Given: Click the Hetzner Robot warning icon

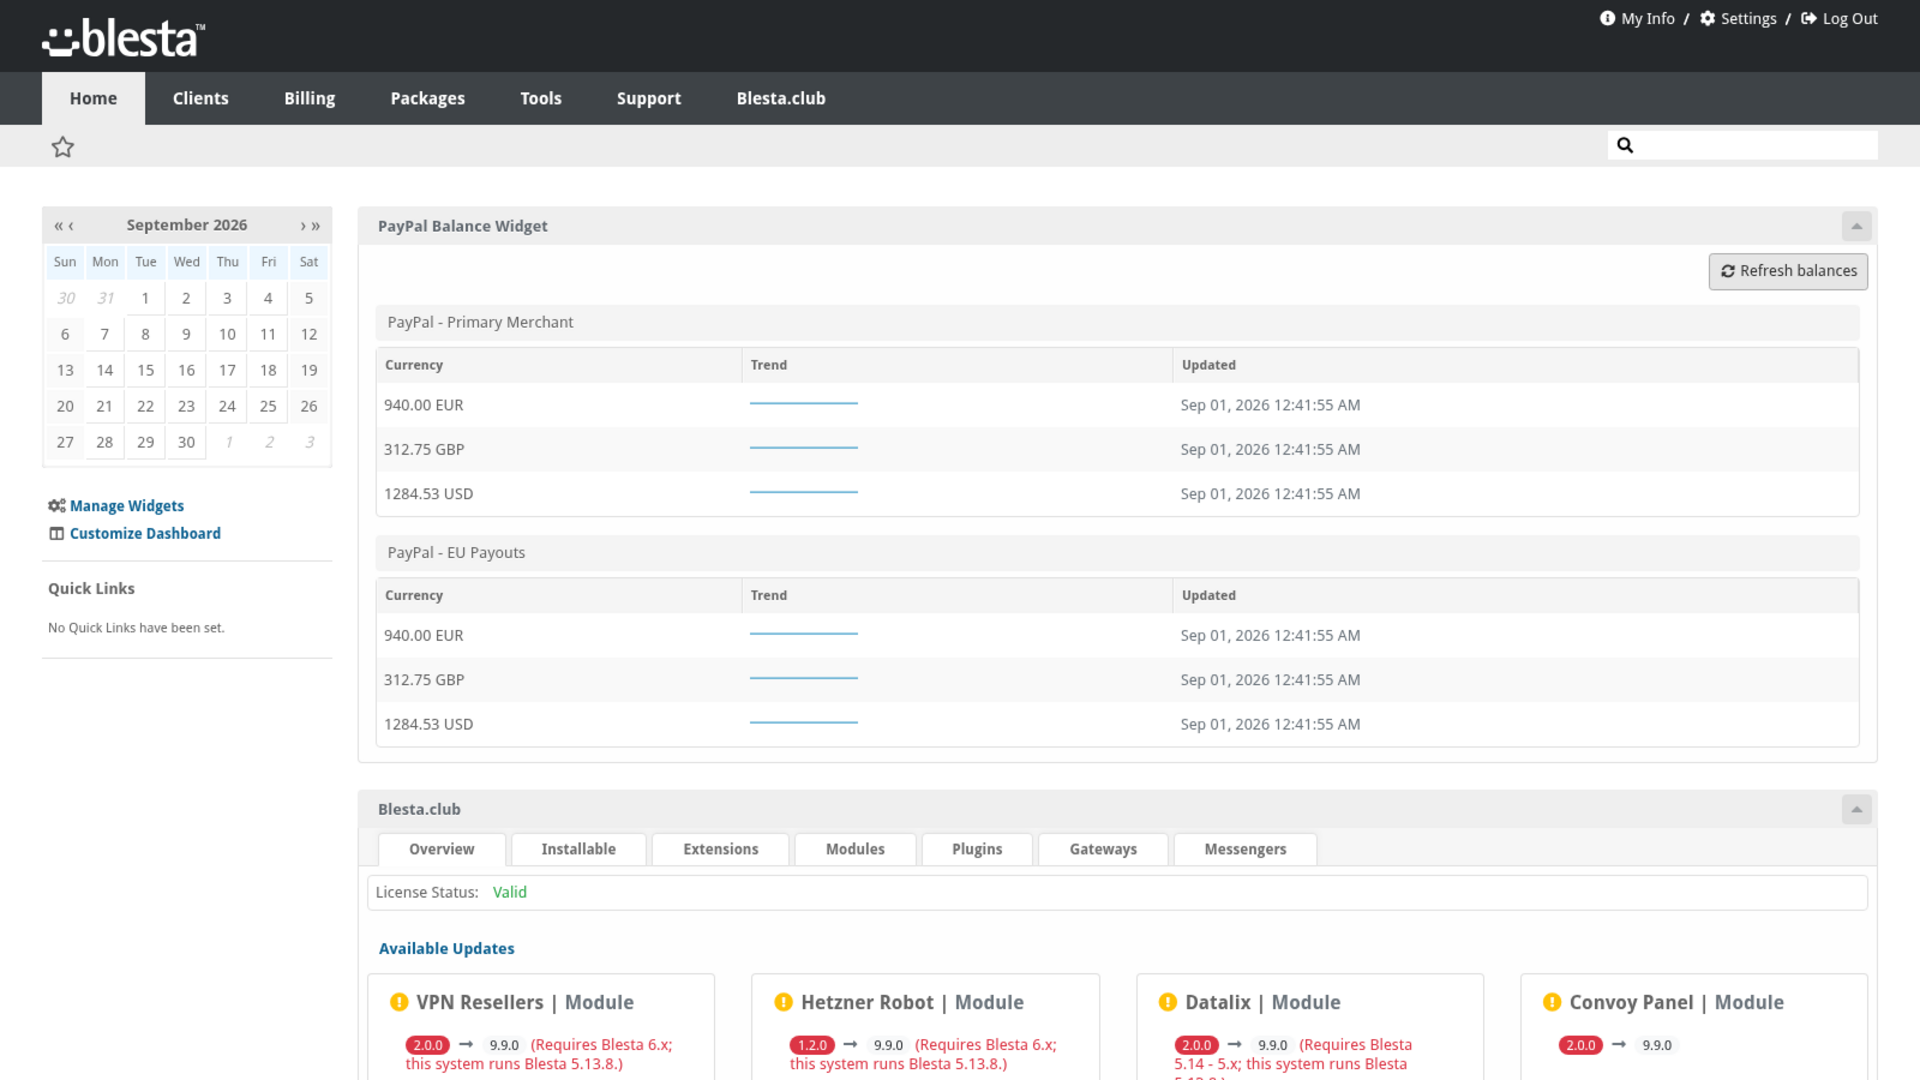Looking at the screenshot, I should (x=783, y=1002).
